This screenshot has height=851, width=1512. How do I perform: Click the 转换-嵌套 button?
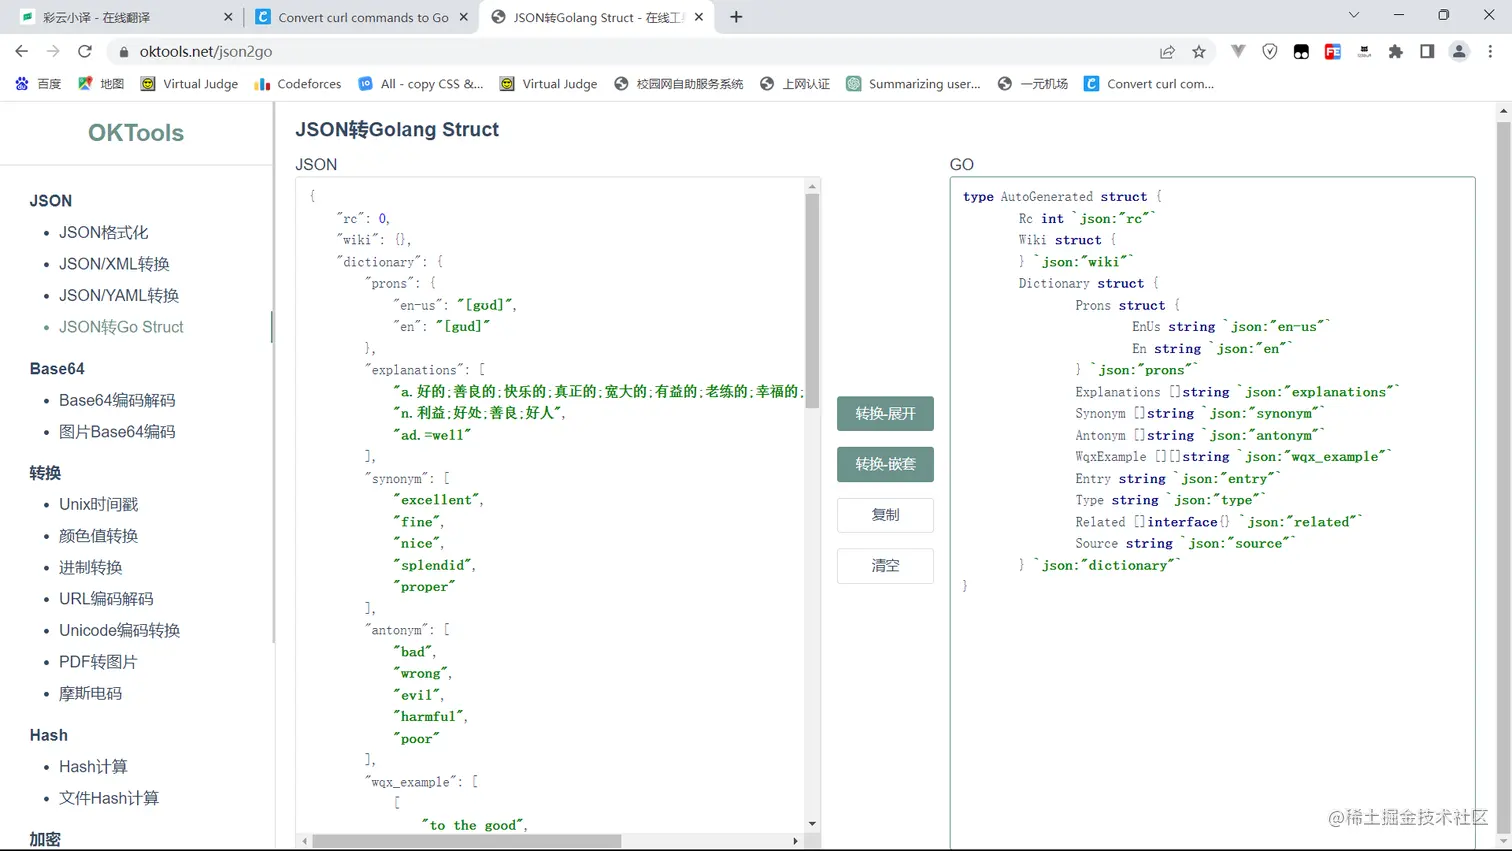click(x=885, y=464)
